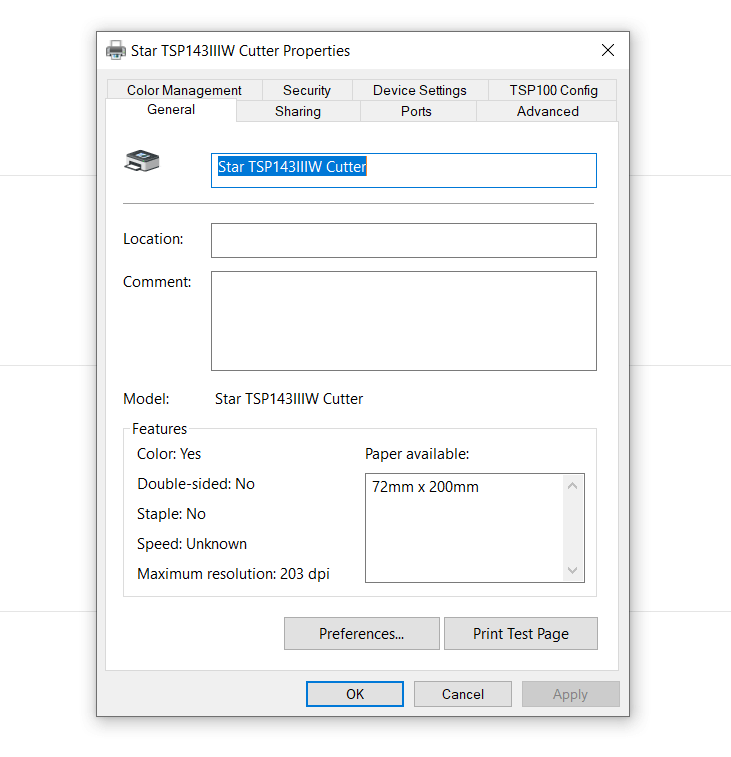Image resolution: width=731 pixels, height=757 pixels.
Task: Switch to the Color Management tab
Action: click(184, 90)
